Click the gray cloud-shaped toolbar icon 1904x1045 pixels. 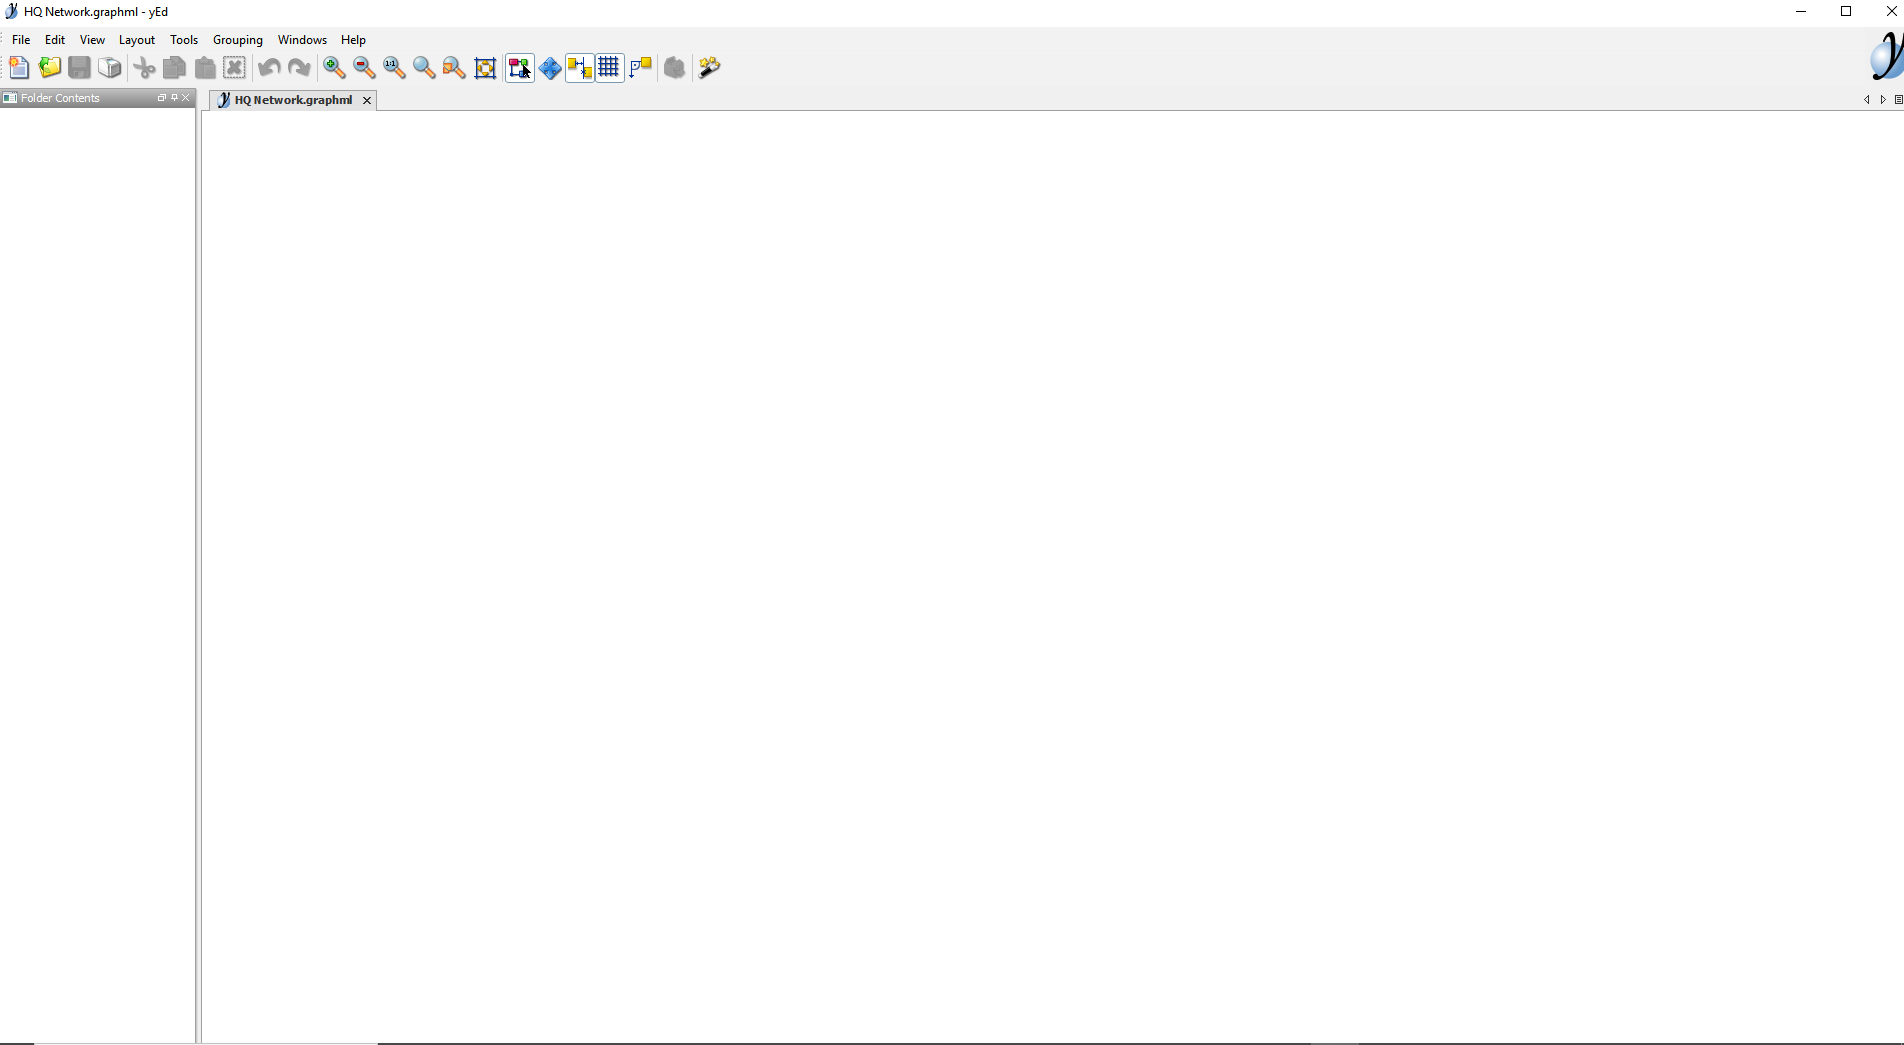point(675,68)
